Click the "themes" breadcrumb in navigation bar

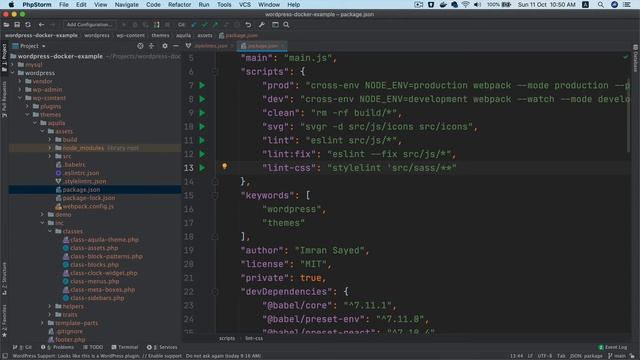point(160,36)
